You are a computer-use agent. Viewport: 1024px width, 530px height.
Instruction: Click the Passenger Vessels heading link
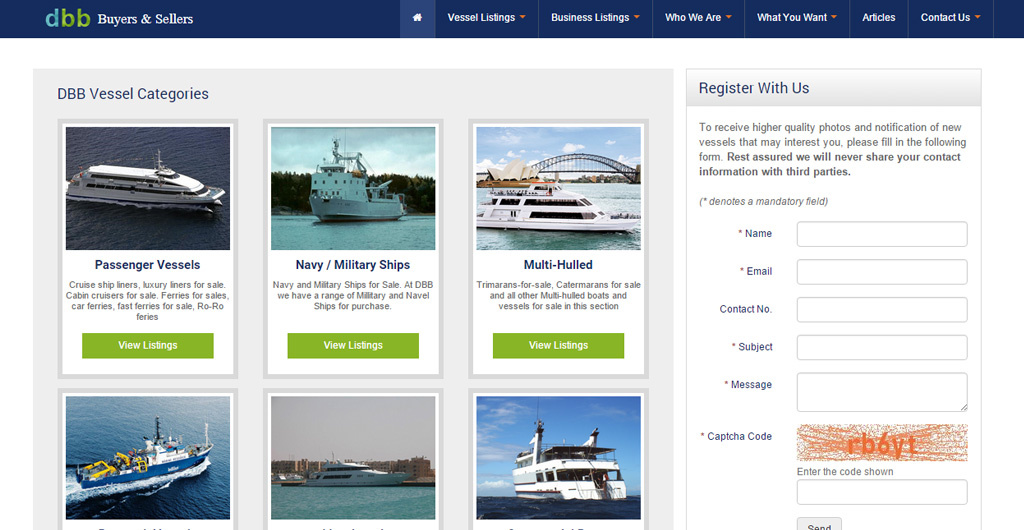pos(148,265)
